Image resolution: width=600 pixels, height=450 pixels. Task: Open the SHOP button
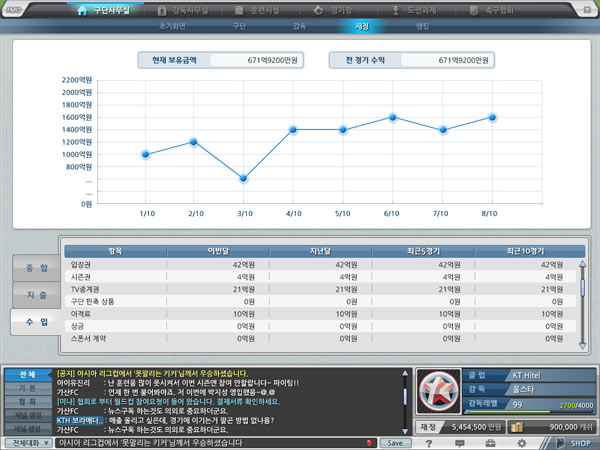click(x=574, y=443)
